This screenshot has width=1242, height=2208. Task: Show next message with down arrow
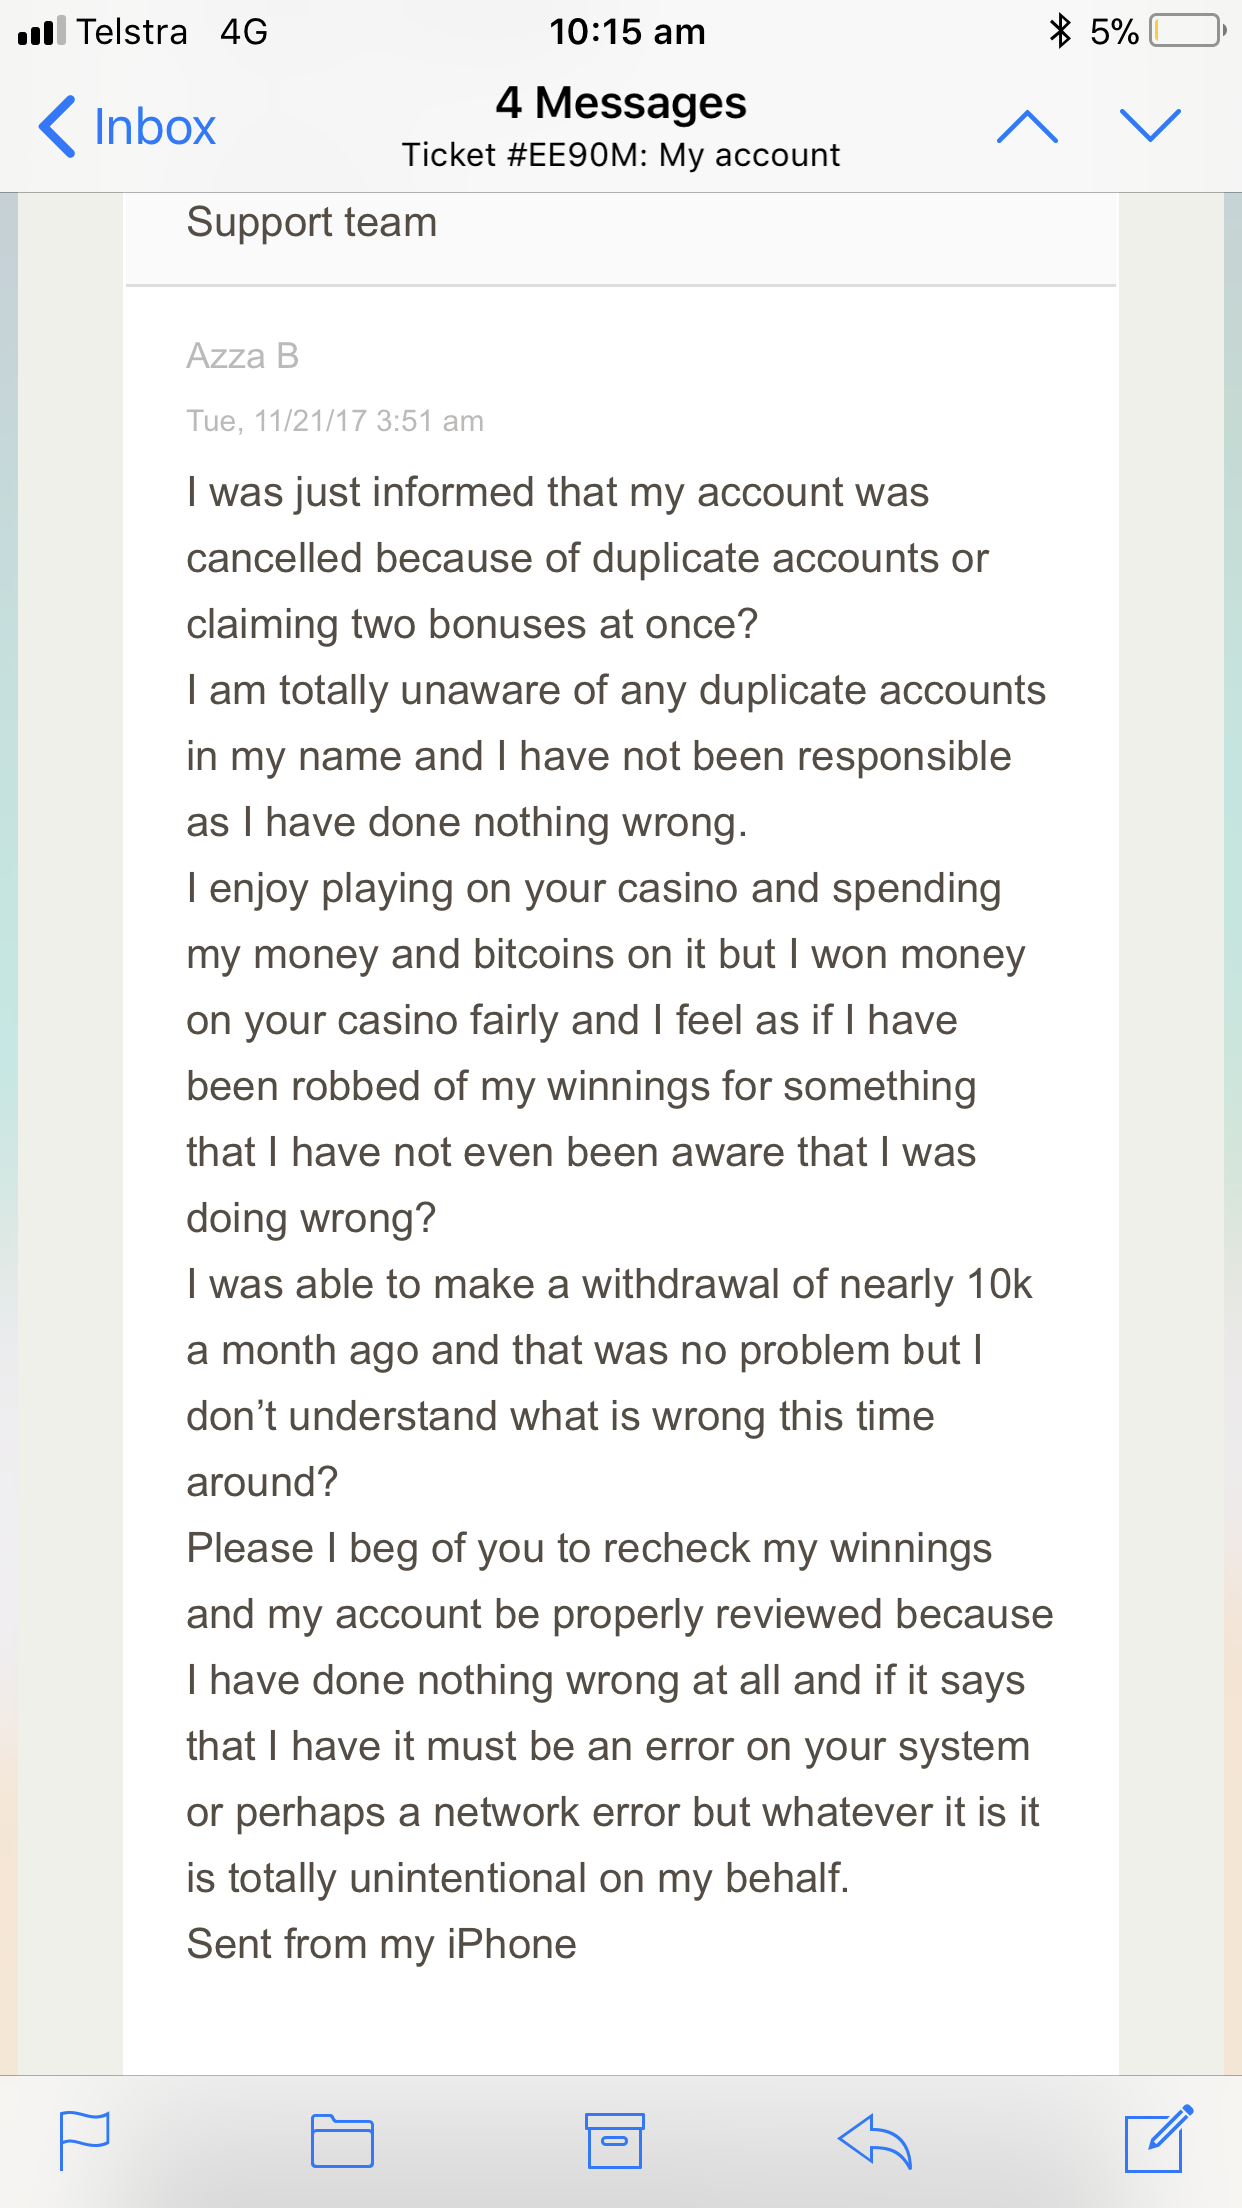click(x=1150, y=126)
